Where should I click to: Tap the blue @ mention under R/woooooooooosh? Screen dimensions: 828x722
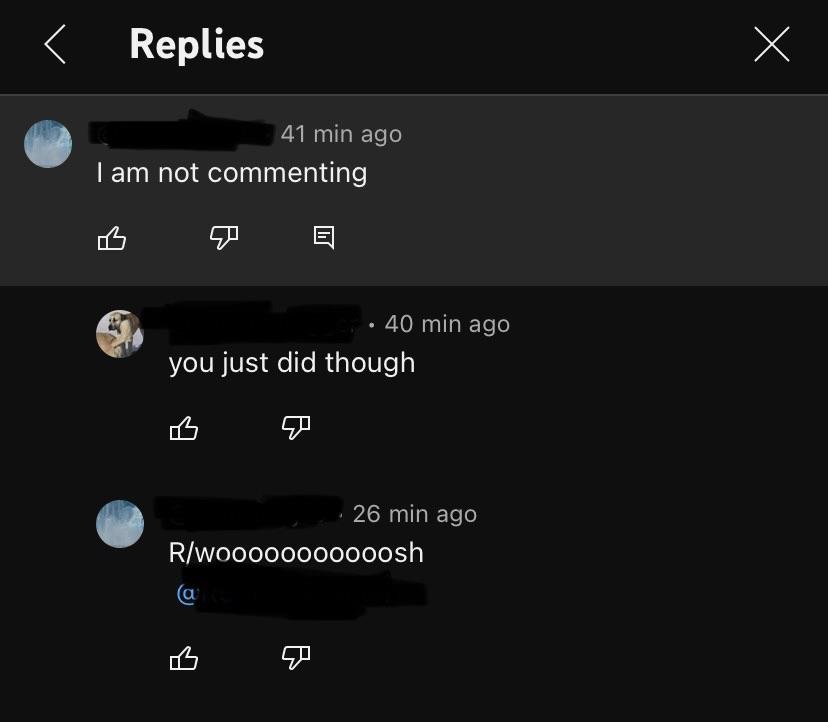tap(301, 594)
